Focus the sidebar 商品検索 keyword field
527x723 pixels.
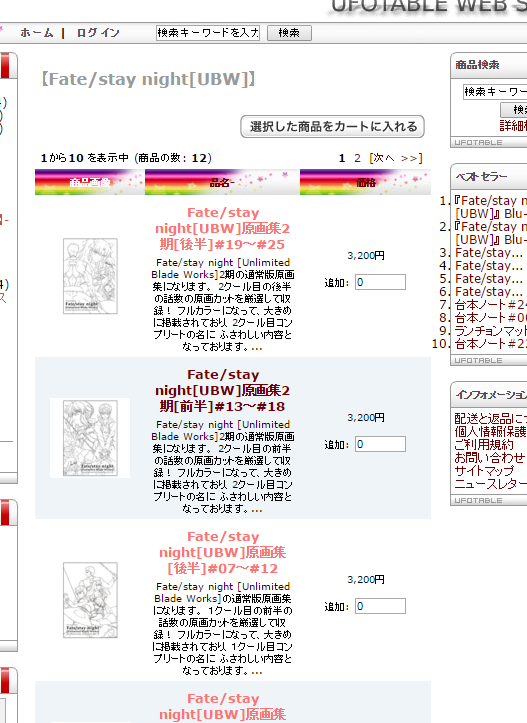tap(495, 92)
